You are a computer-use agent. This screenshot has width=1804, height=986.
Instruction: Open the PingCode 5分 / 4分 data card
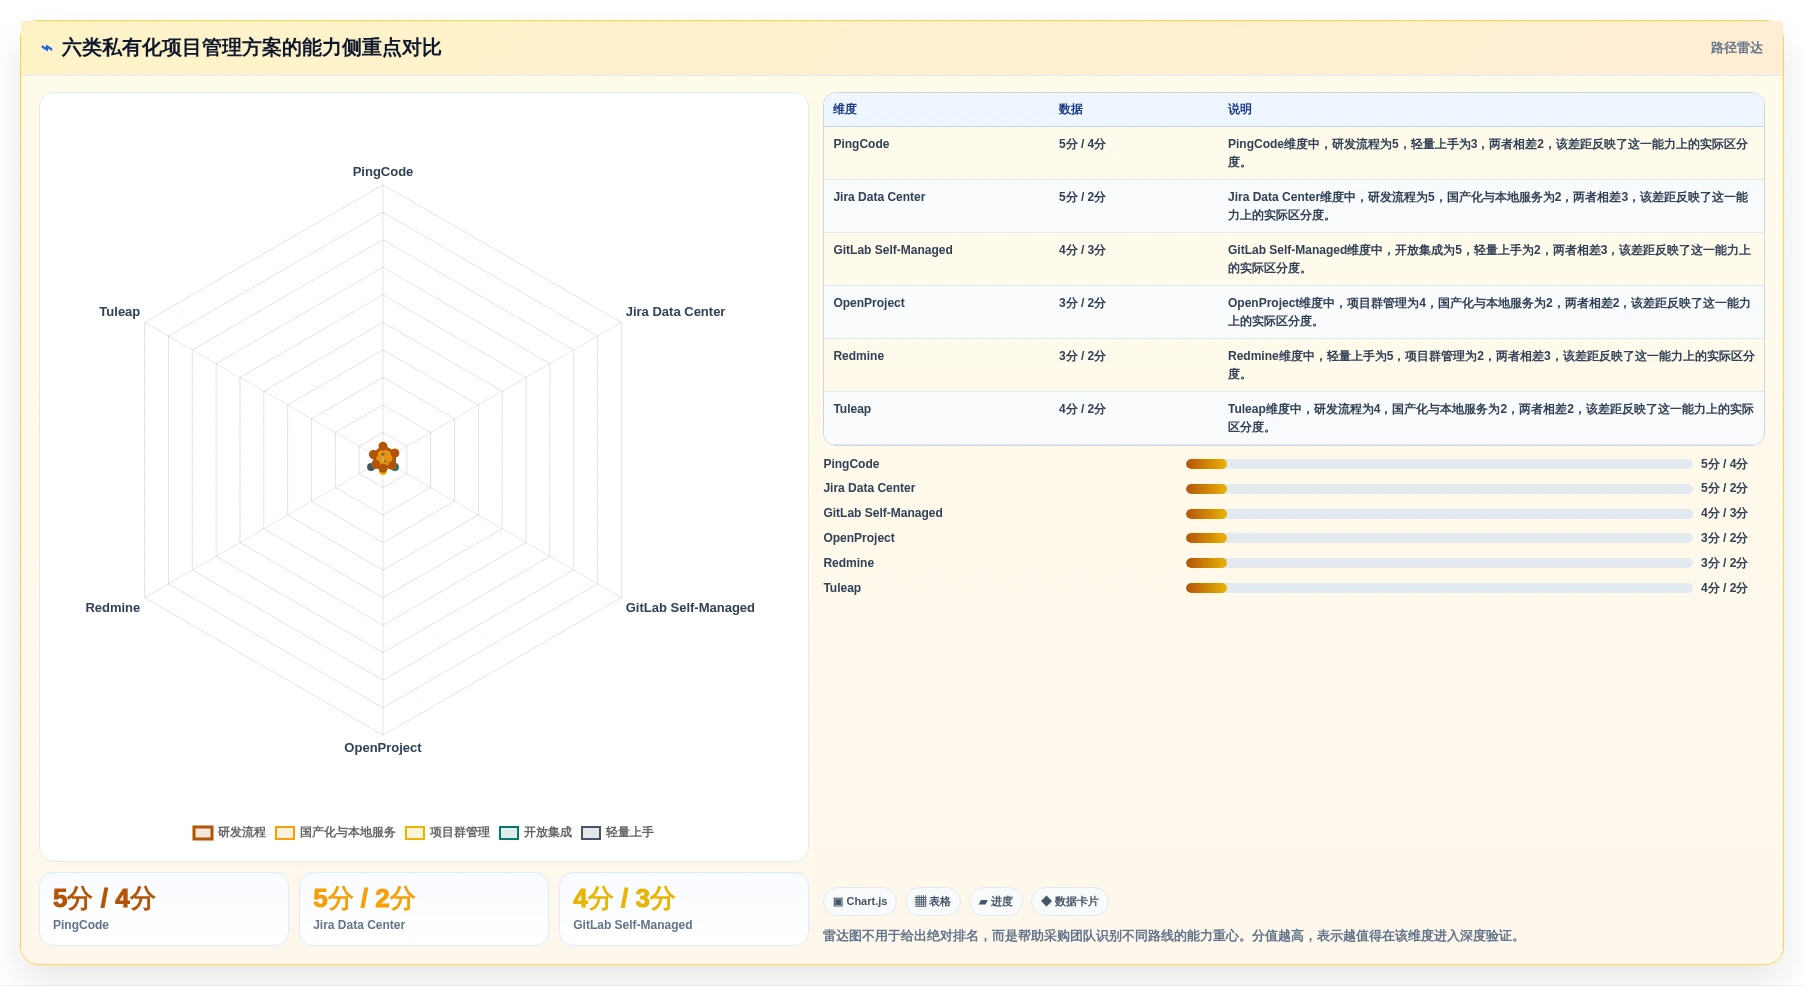164,909
